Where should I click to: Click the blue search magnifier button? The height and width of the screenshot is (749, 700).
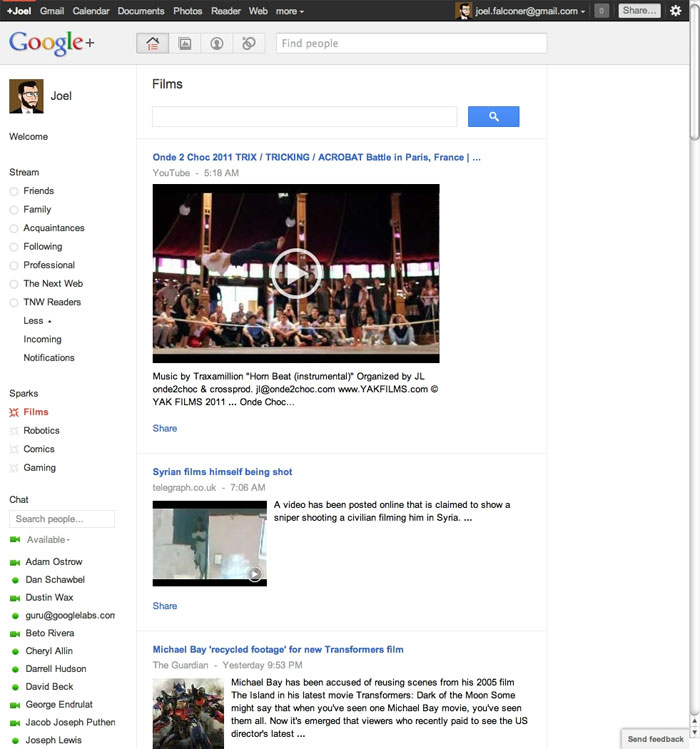(494, 117)
